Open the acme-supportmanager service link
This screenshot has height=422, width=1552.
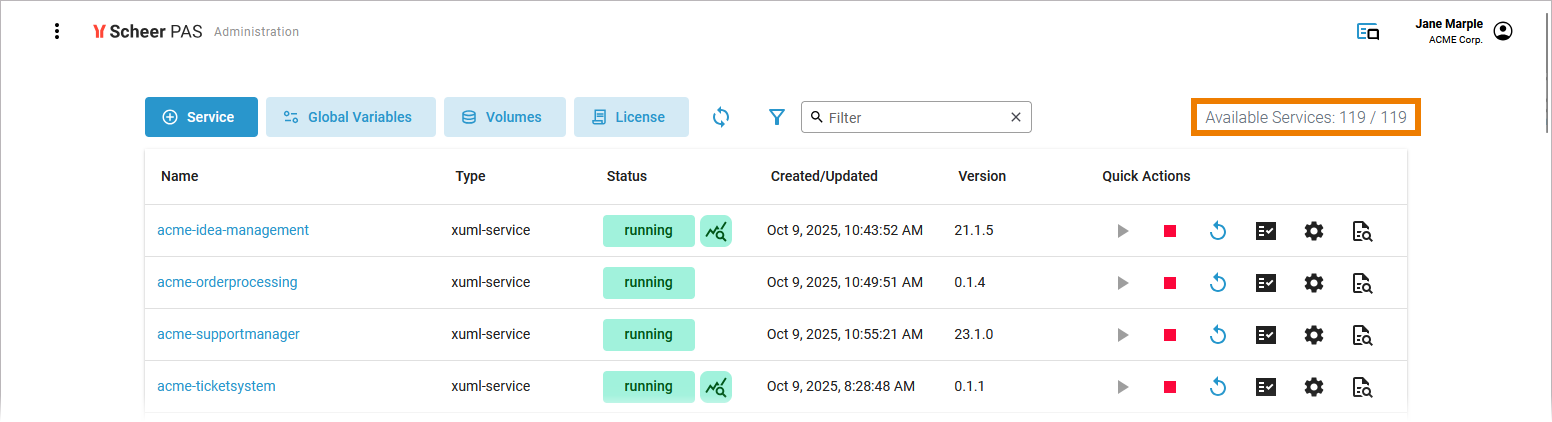228,335
